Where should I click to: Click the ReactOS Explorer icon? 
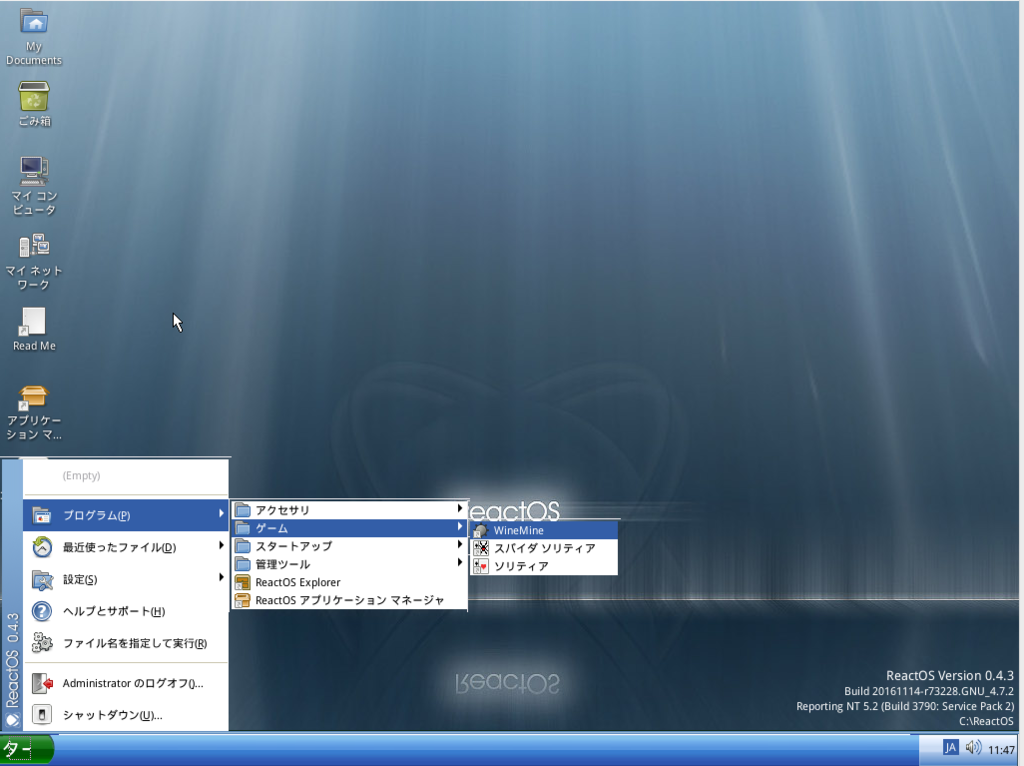242,582
